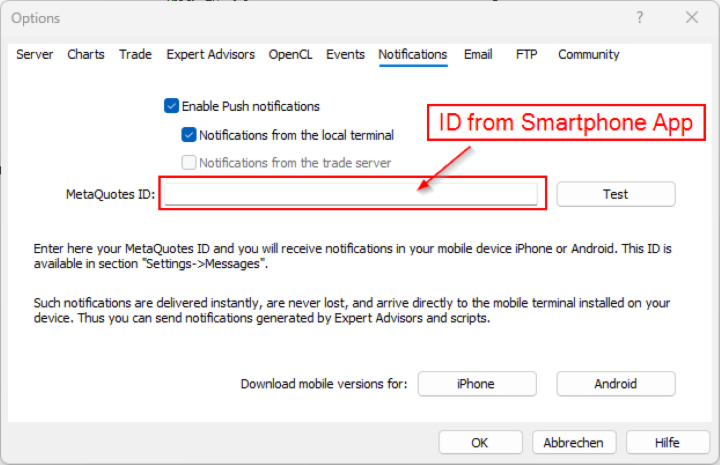Tick Notifications from the trade server checkbox
720x465 pixels.
coord(189,162)
